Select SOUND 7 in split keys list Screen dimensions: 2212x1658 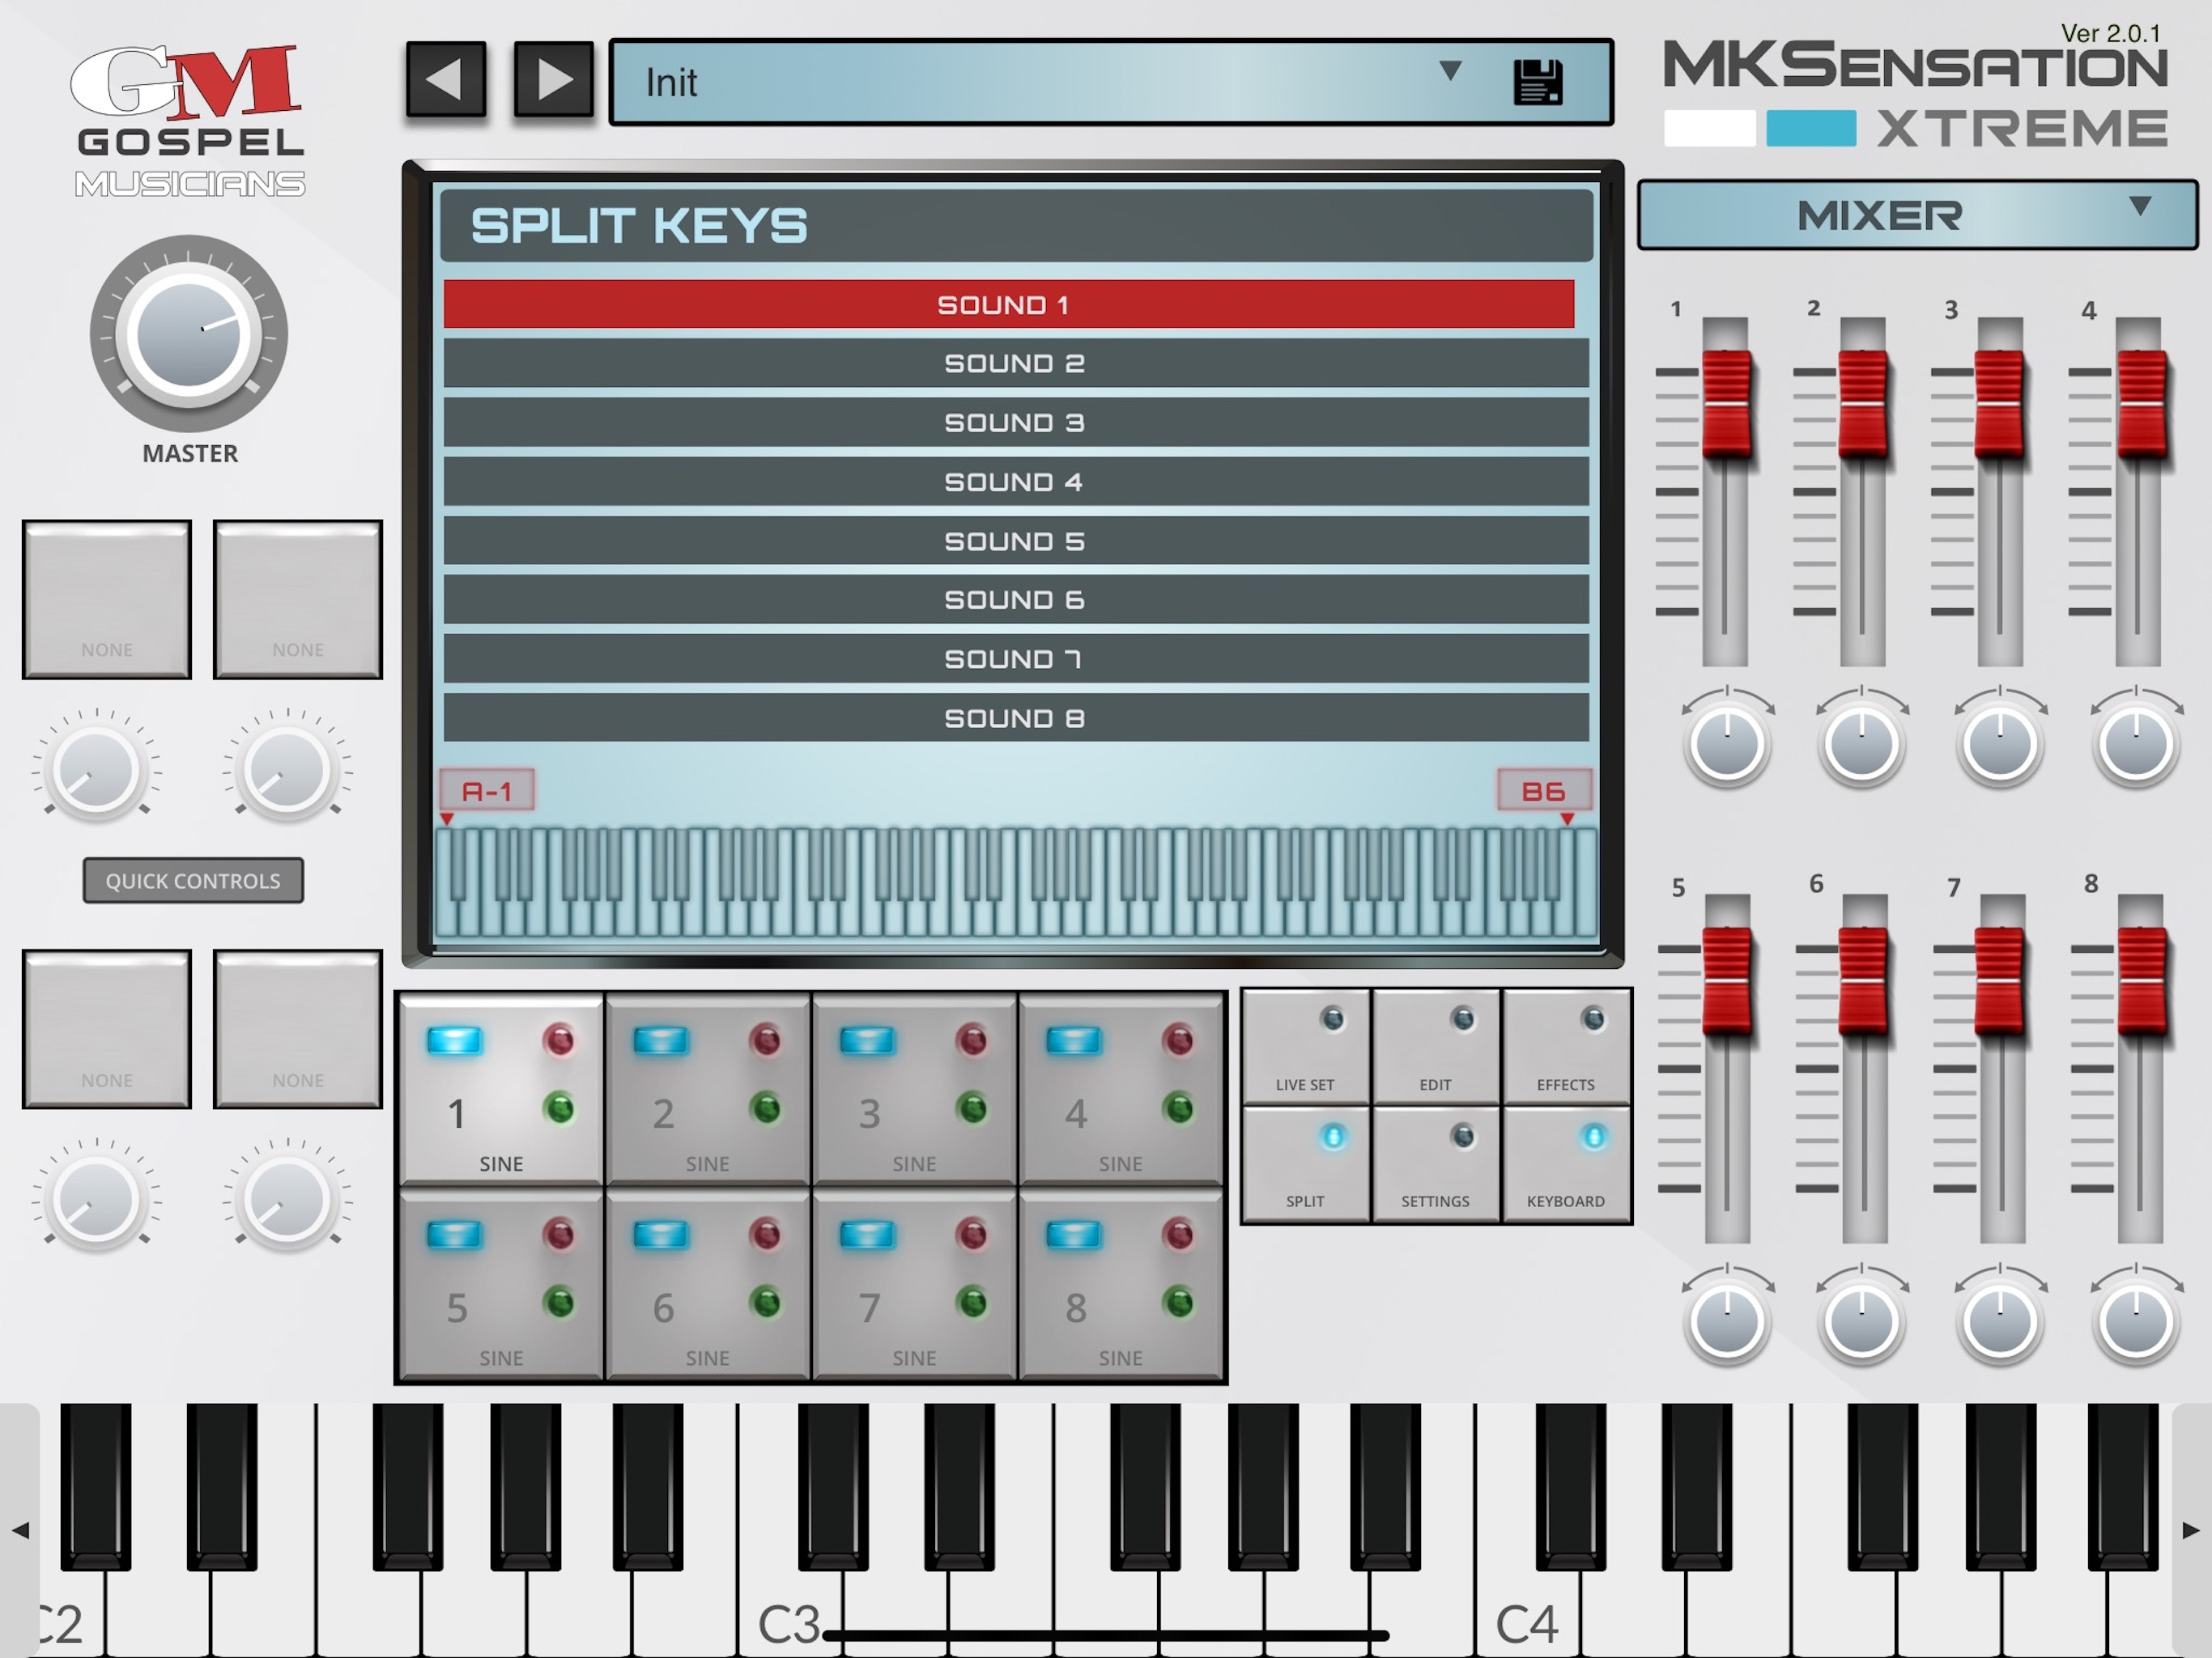coord(1015,659)
